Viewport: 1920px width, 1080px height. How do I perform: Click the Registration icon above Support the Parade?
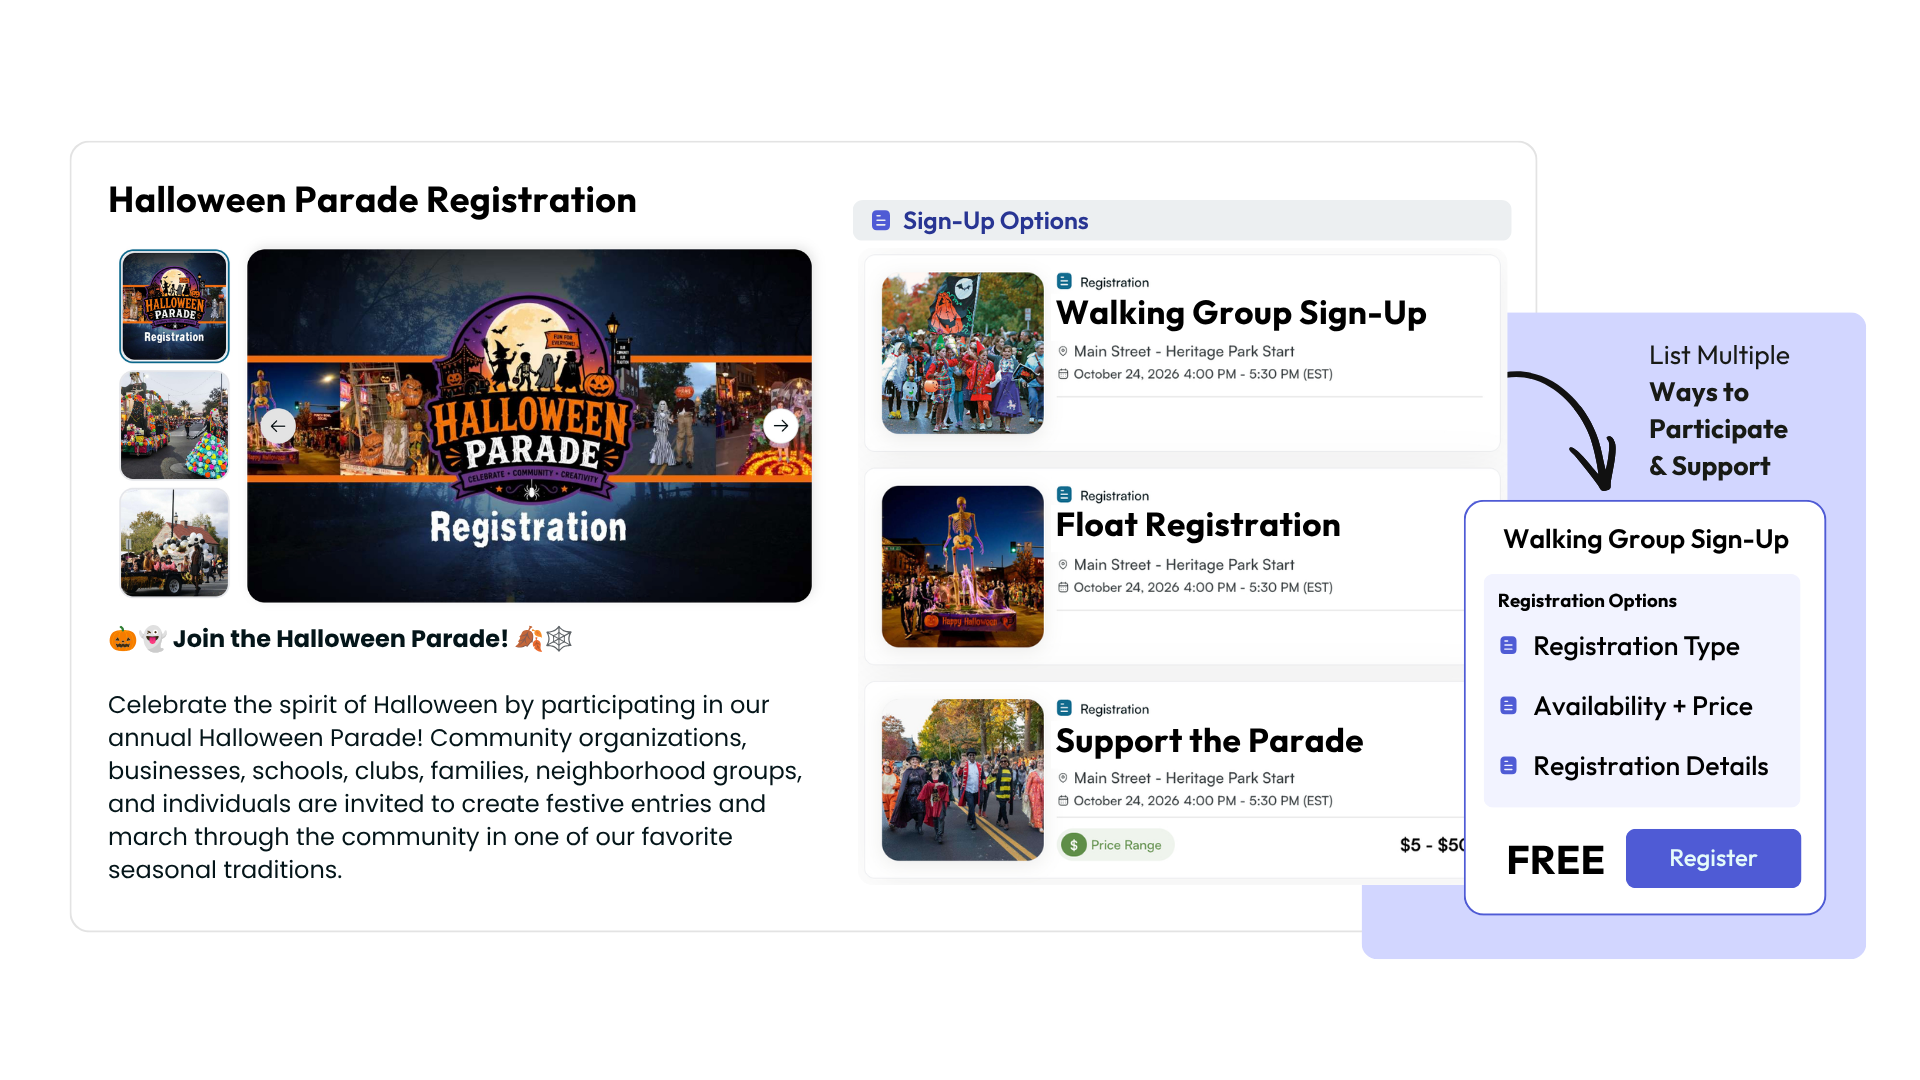pyautogui.click(x=1065, y=708)
